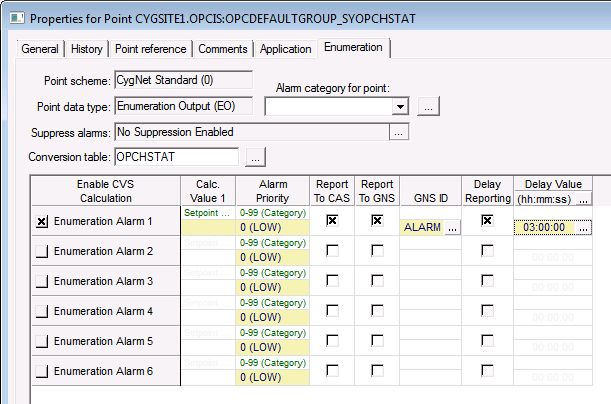
Task: Select the Enumeration tab
Action: (x=353, y=48)
